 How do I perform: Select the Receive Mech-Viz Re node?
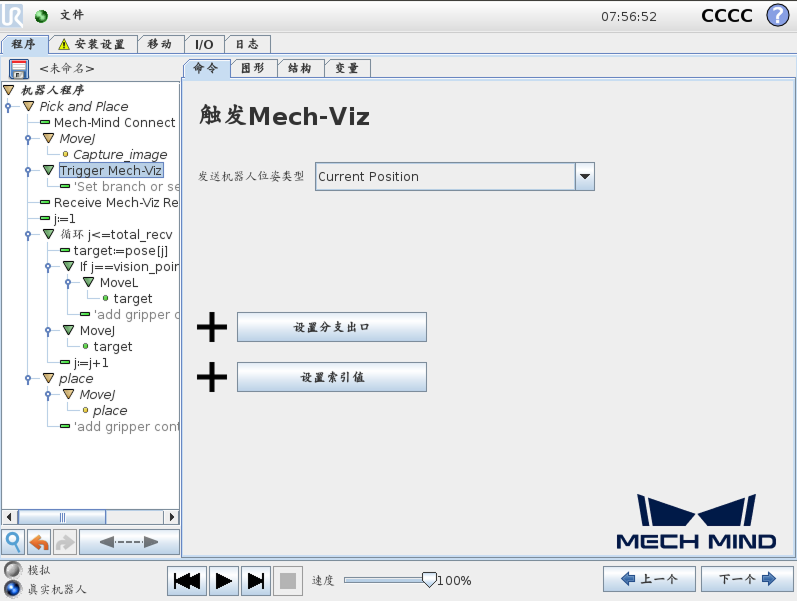click(116, 202)
